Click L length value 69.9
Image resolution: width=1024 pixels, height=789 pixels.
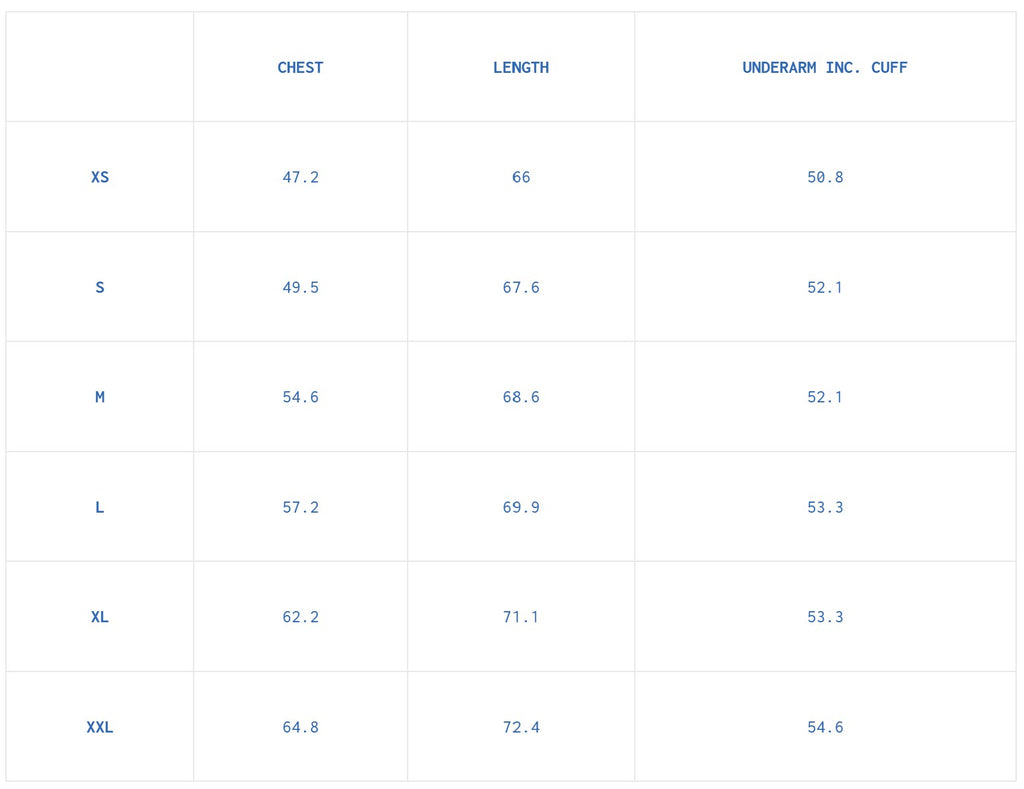pos(521,507)
